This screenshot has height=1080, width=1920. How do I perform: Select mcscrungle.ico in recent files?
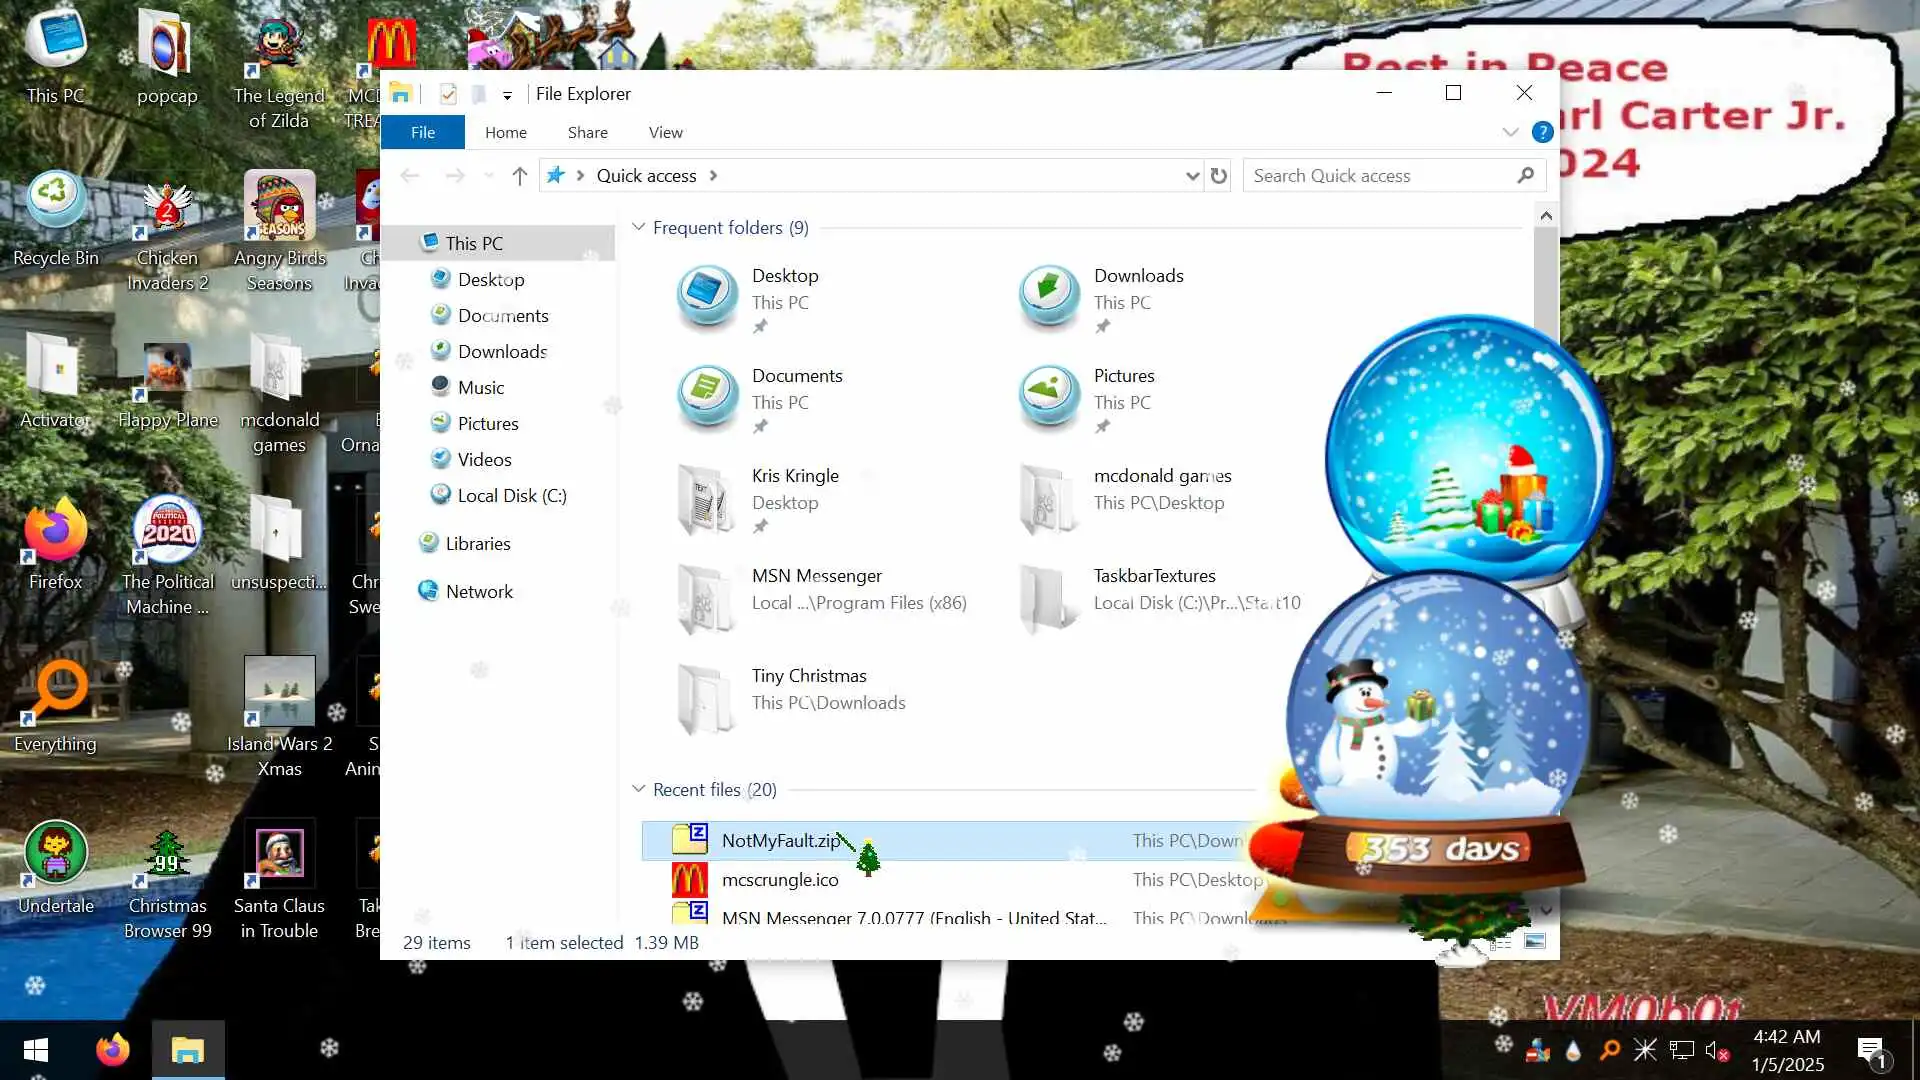(x=780, y=880)
